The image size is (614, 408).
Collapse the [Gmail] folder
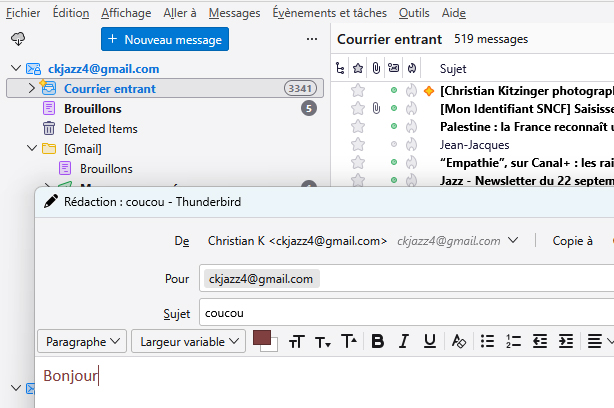point(32,148)
